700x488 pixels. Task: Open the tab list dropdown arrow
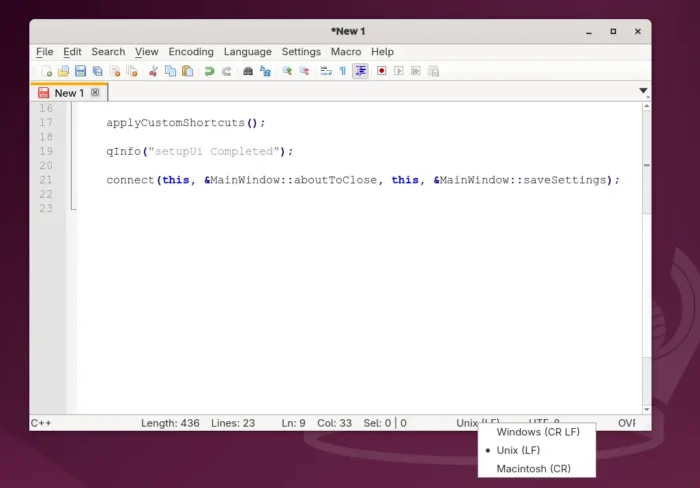coord(643,91)
